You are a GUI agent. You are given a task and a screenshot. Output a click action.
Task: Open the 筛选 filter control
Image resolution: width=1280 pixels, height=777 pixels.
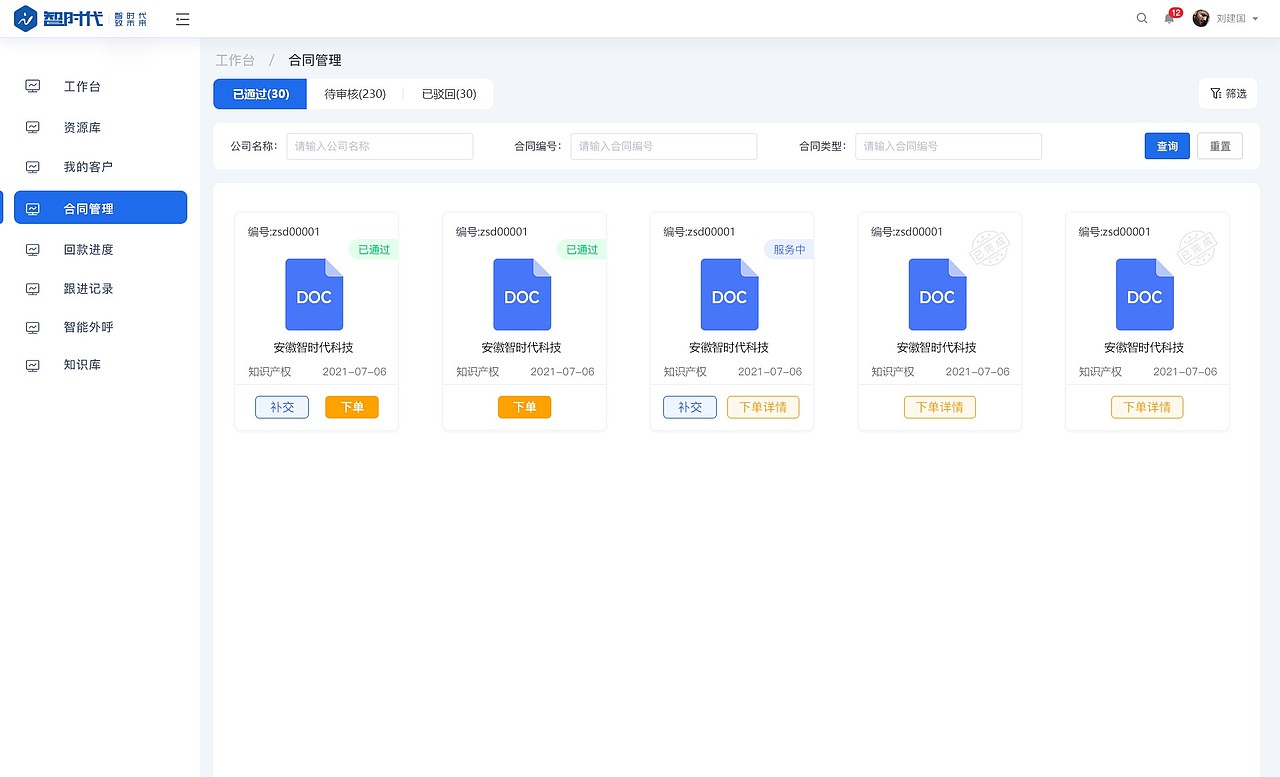tap(1227, 92)
